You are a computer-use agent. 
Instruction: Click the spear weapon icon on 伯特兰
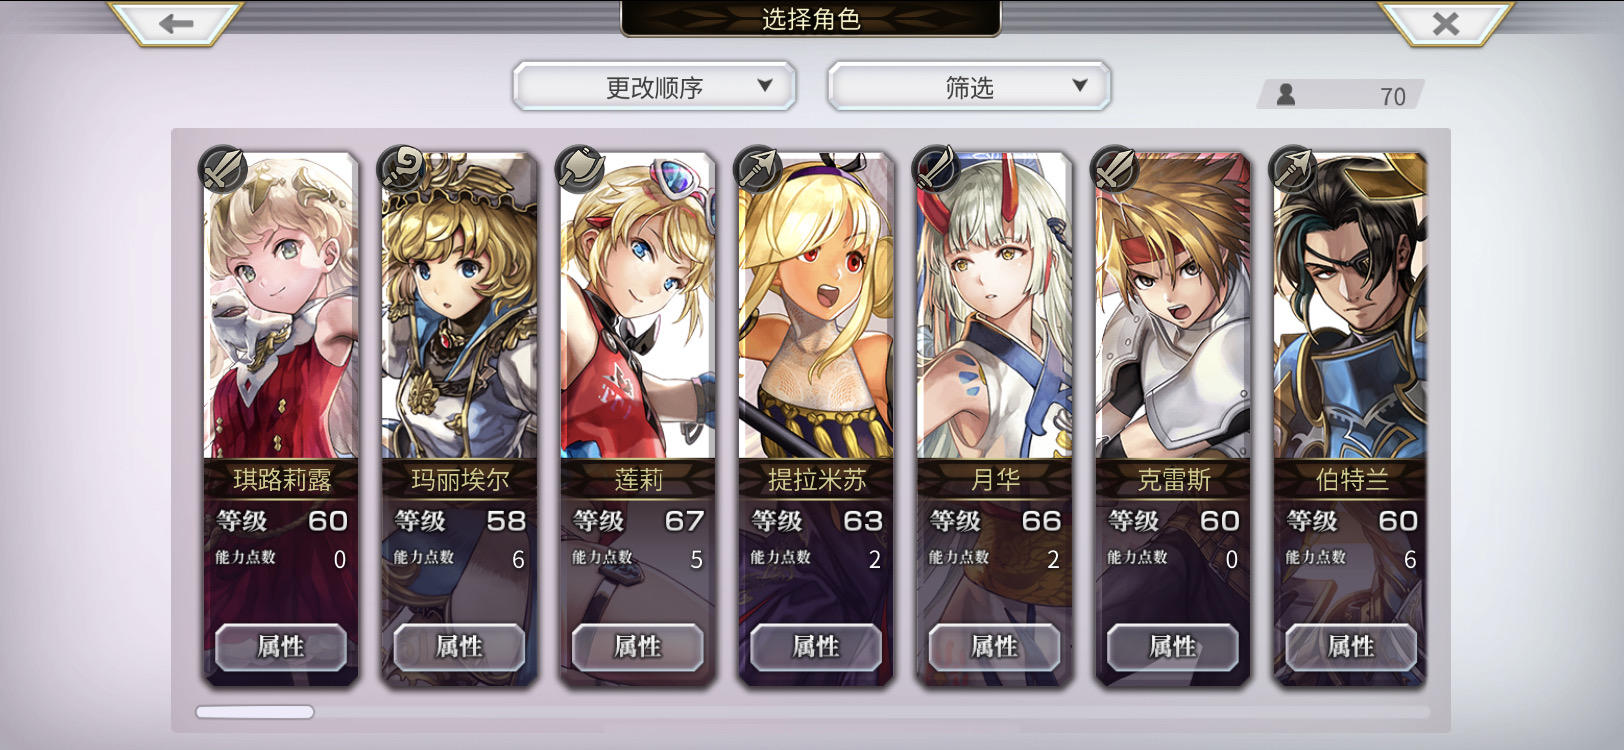pyautogui.click(x=1293, y=169)
